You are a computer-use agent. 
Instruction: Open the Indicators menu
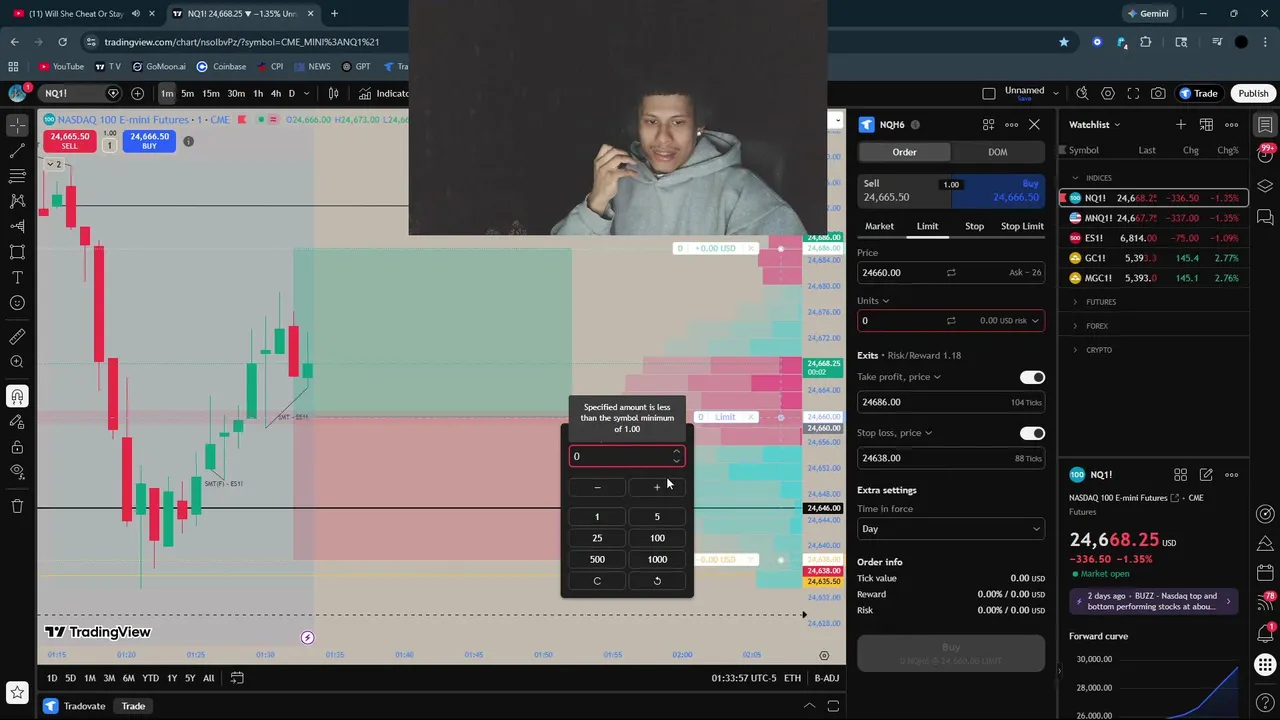tap(384, 93)
